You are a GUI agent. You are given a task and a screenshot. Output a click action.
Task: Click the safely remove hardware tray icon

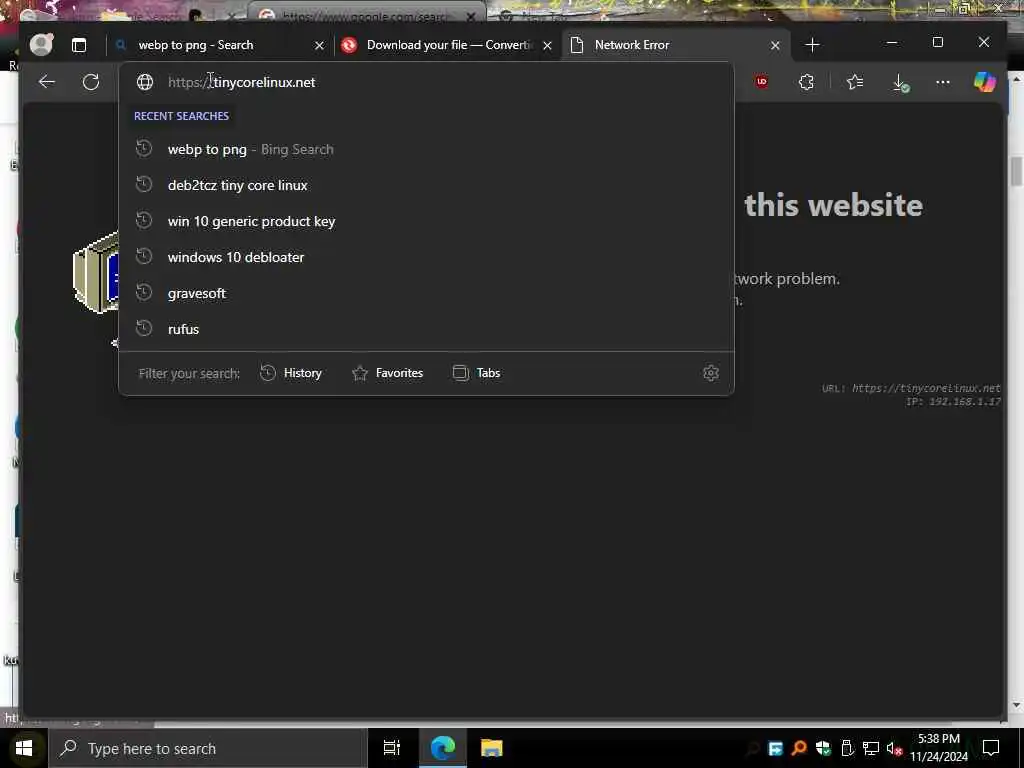coord(847,748)
